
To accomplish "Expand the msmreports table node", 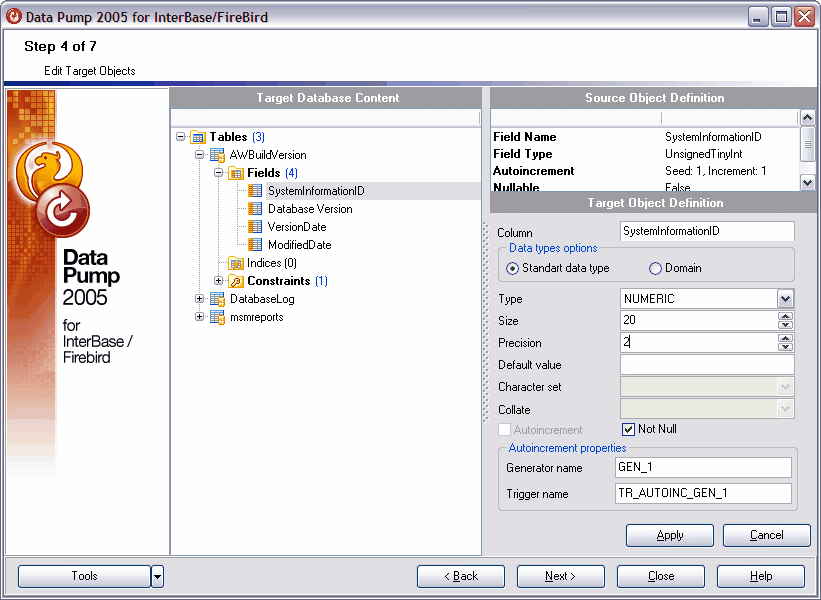I will [199, 316].
